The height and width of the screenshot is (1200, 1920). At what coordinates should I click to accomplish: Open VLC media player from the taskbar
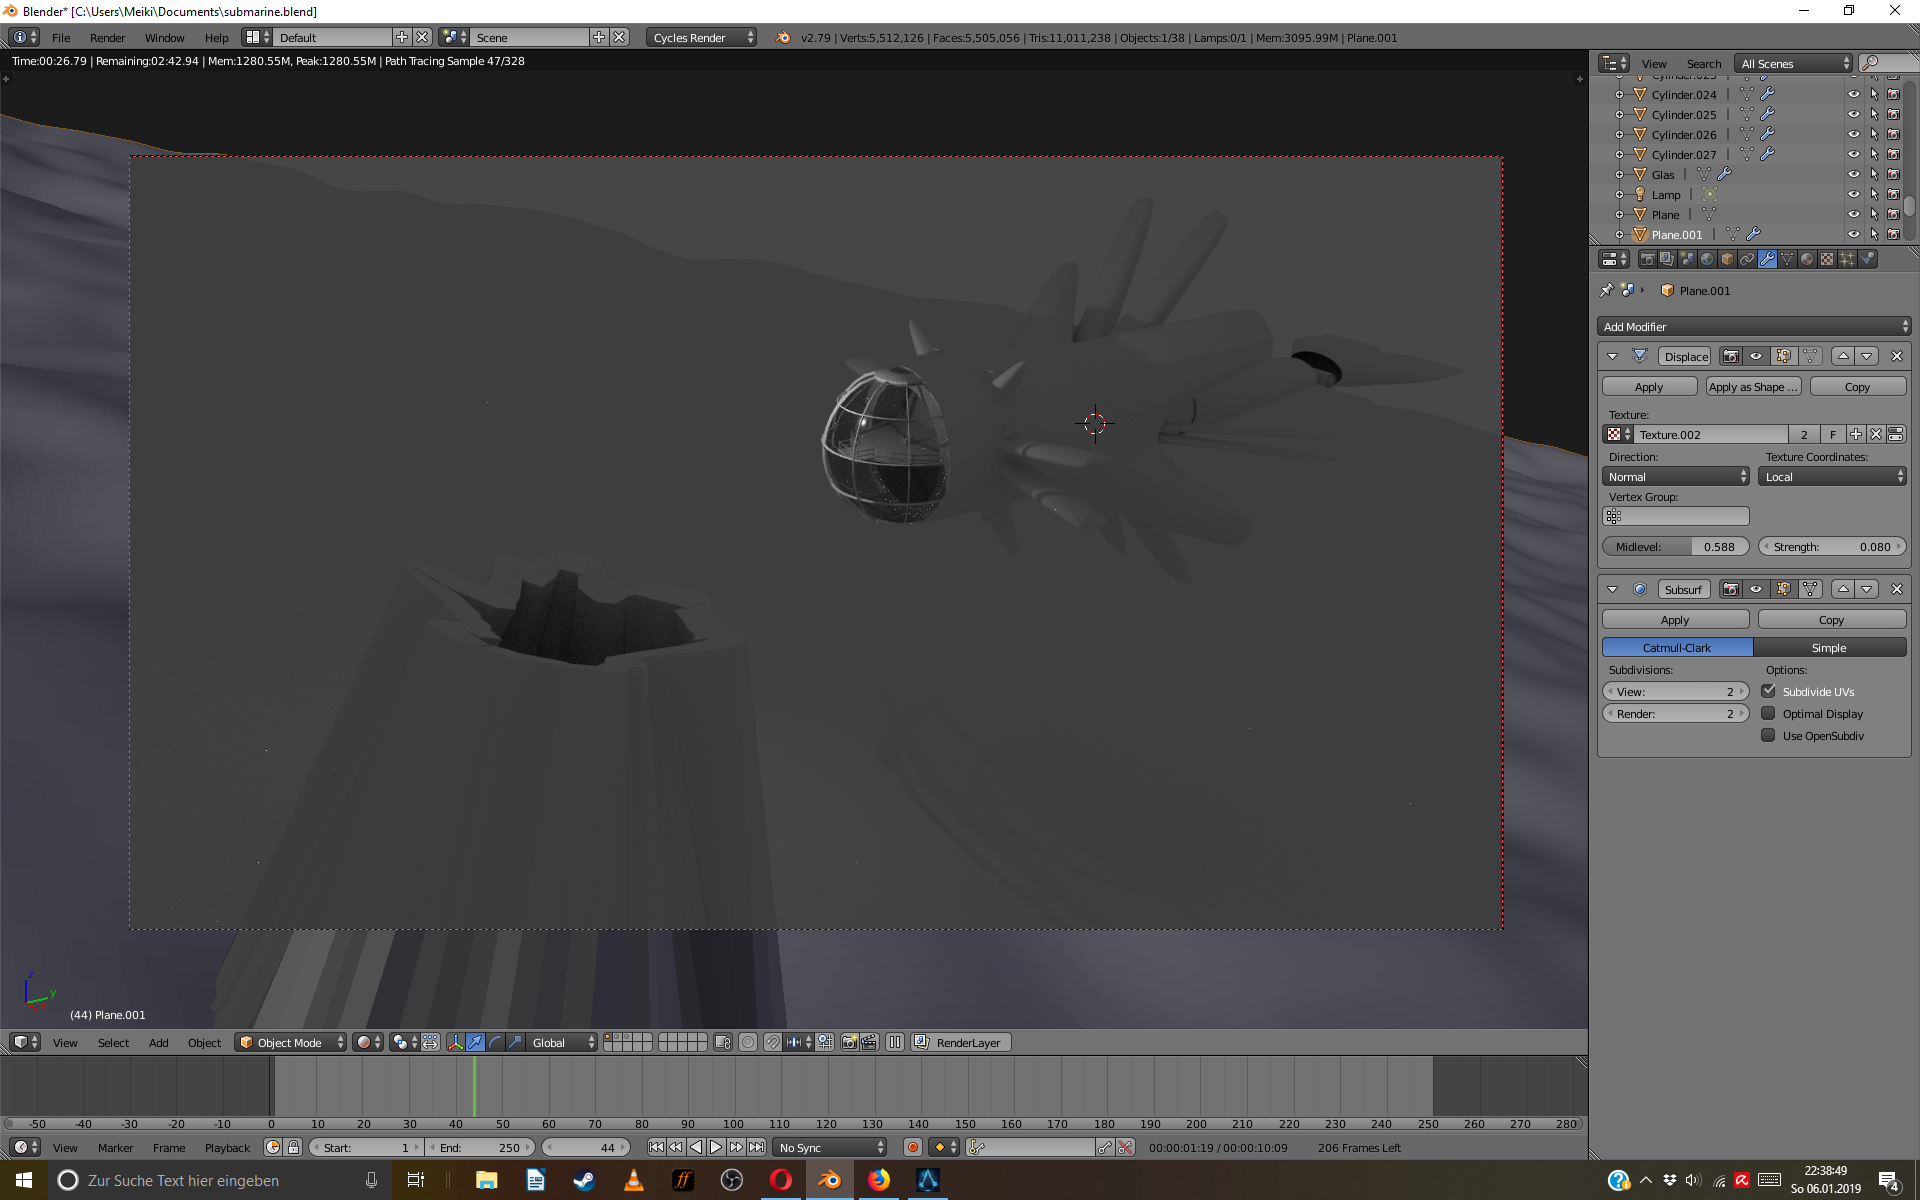(633, 1180)
